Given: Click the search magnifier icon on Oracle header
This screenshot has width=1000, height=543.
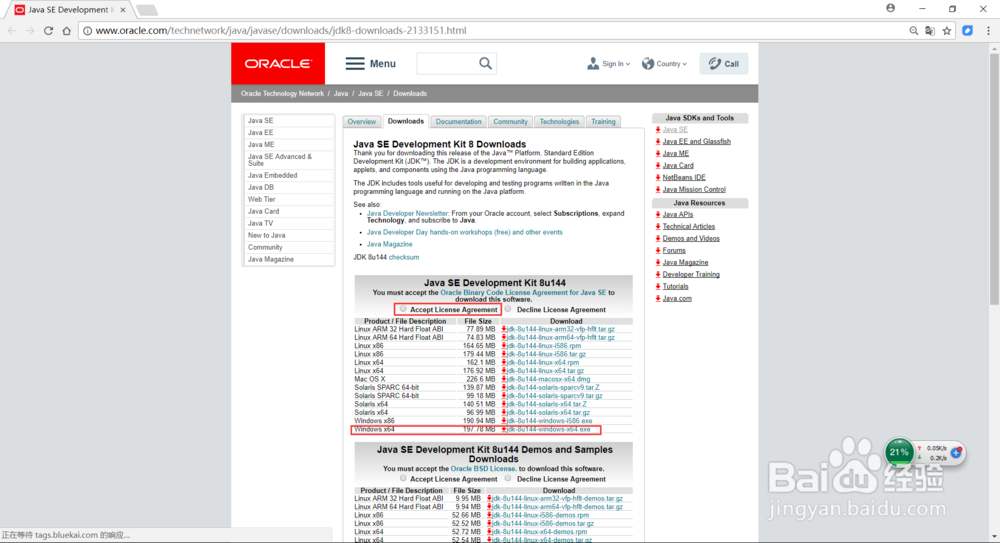Looking at the screenshot, I should 485,63.
